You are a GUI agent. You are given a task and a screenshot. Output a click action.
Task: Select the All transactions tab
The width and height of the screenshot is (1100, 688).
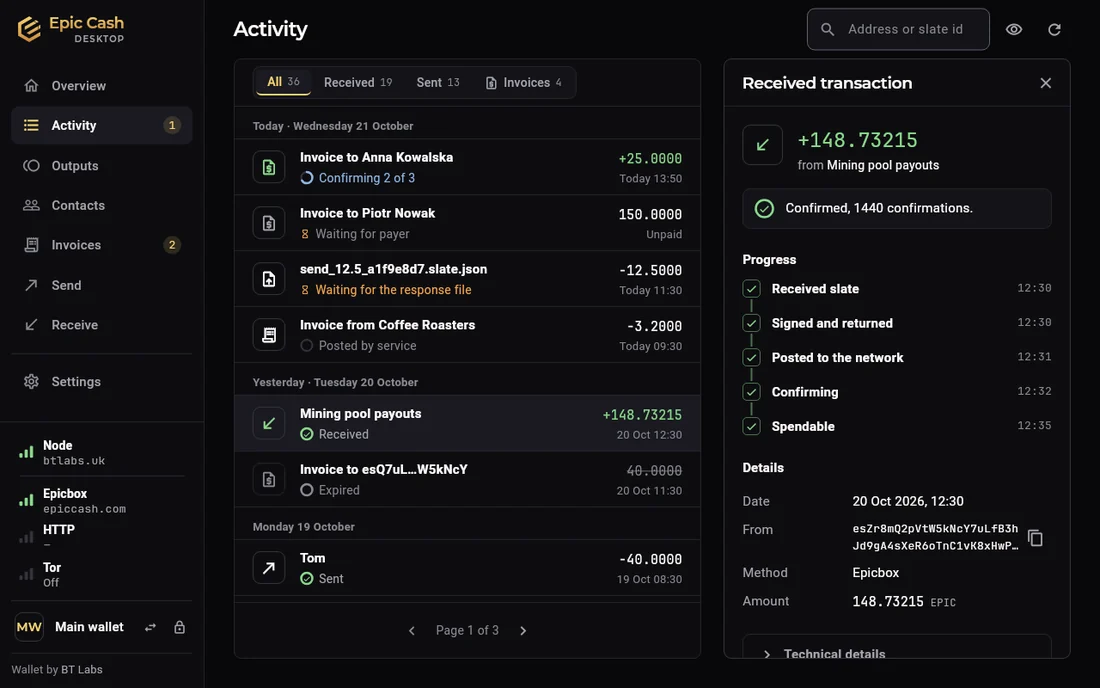[283, 82]
